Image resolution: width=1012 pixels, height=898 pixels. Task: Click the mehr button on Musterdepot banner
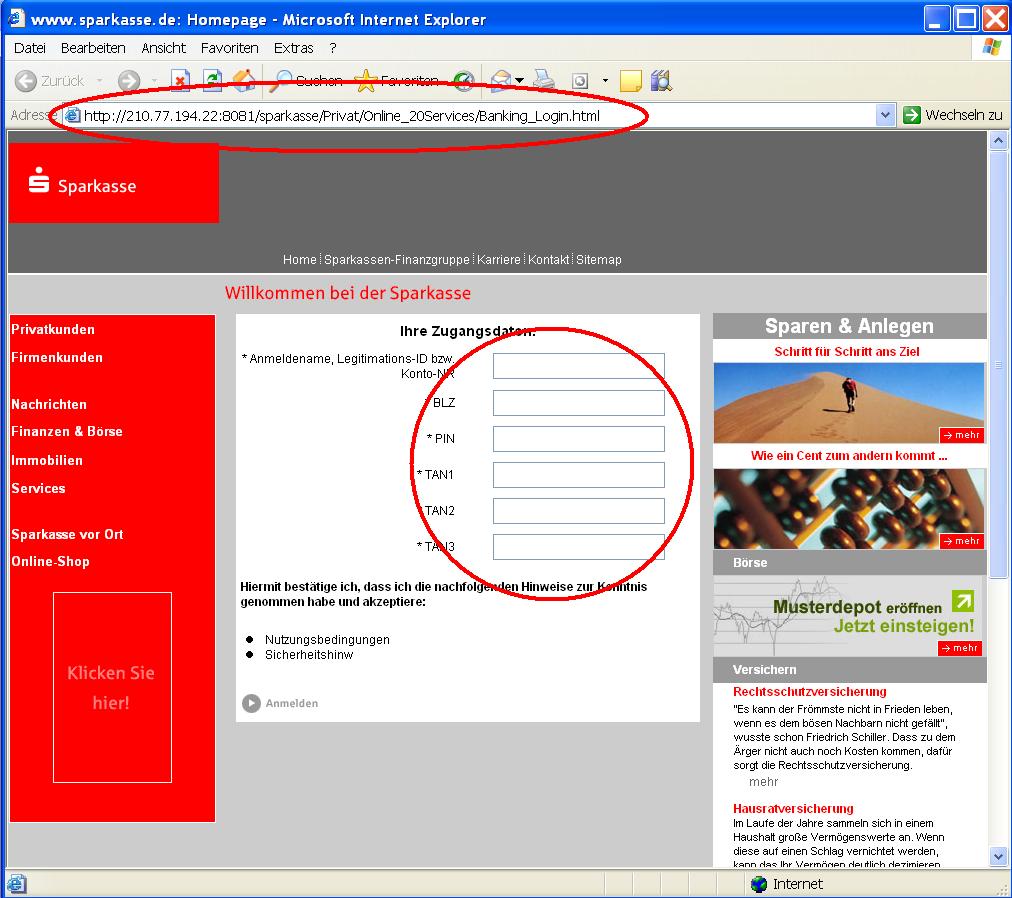(960, 648)
